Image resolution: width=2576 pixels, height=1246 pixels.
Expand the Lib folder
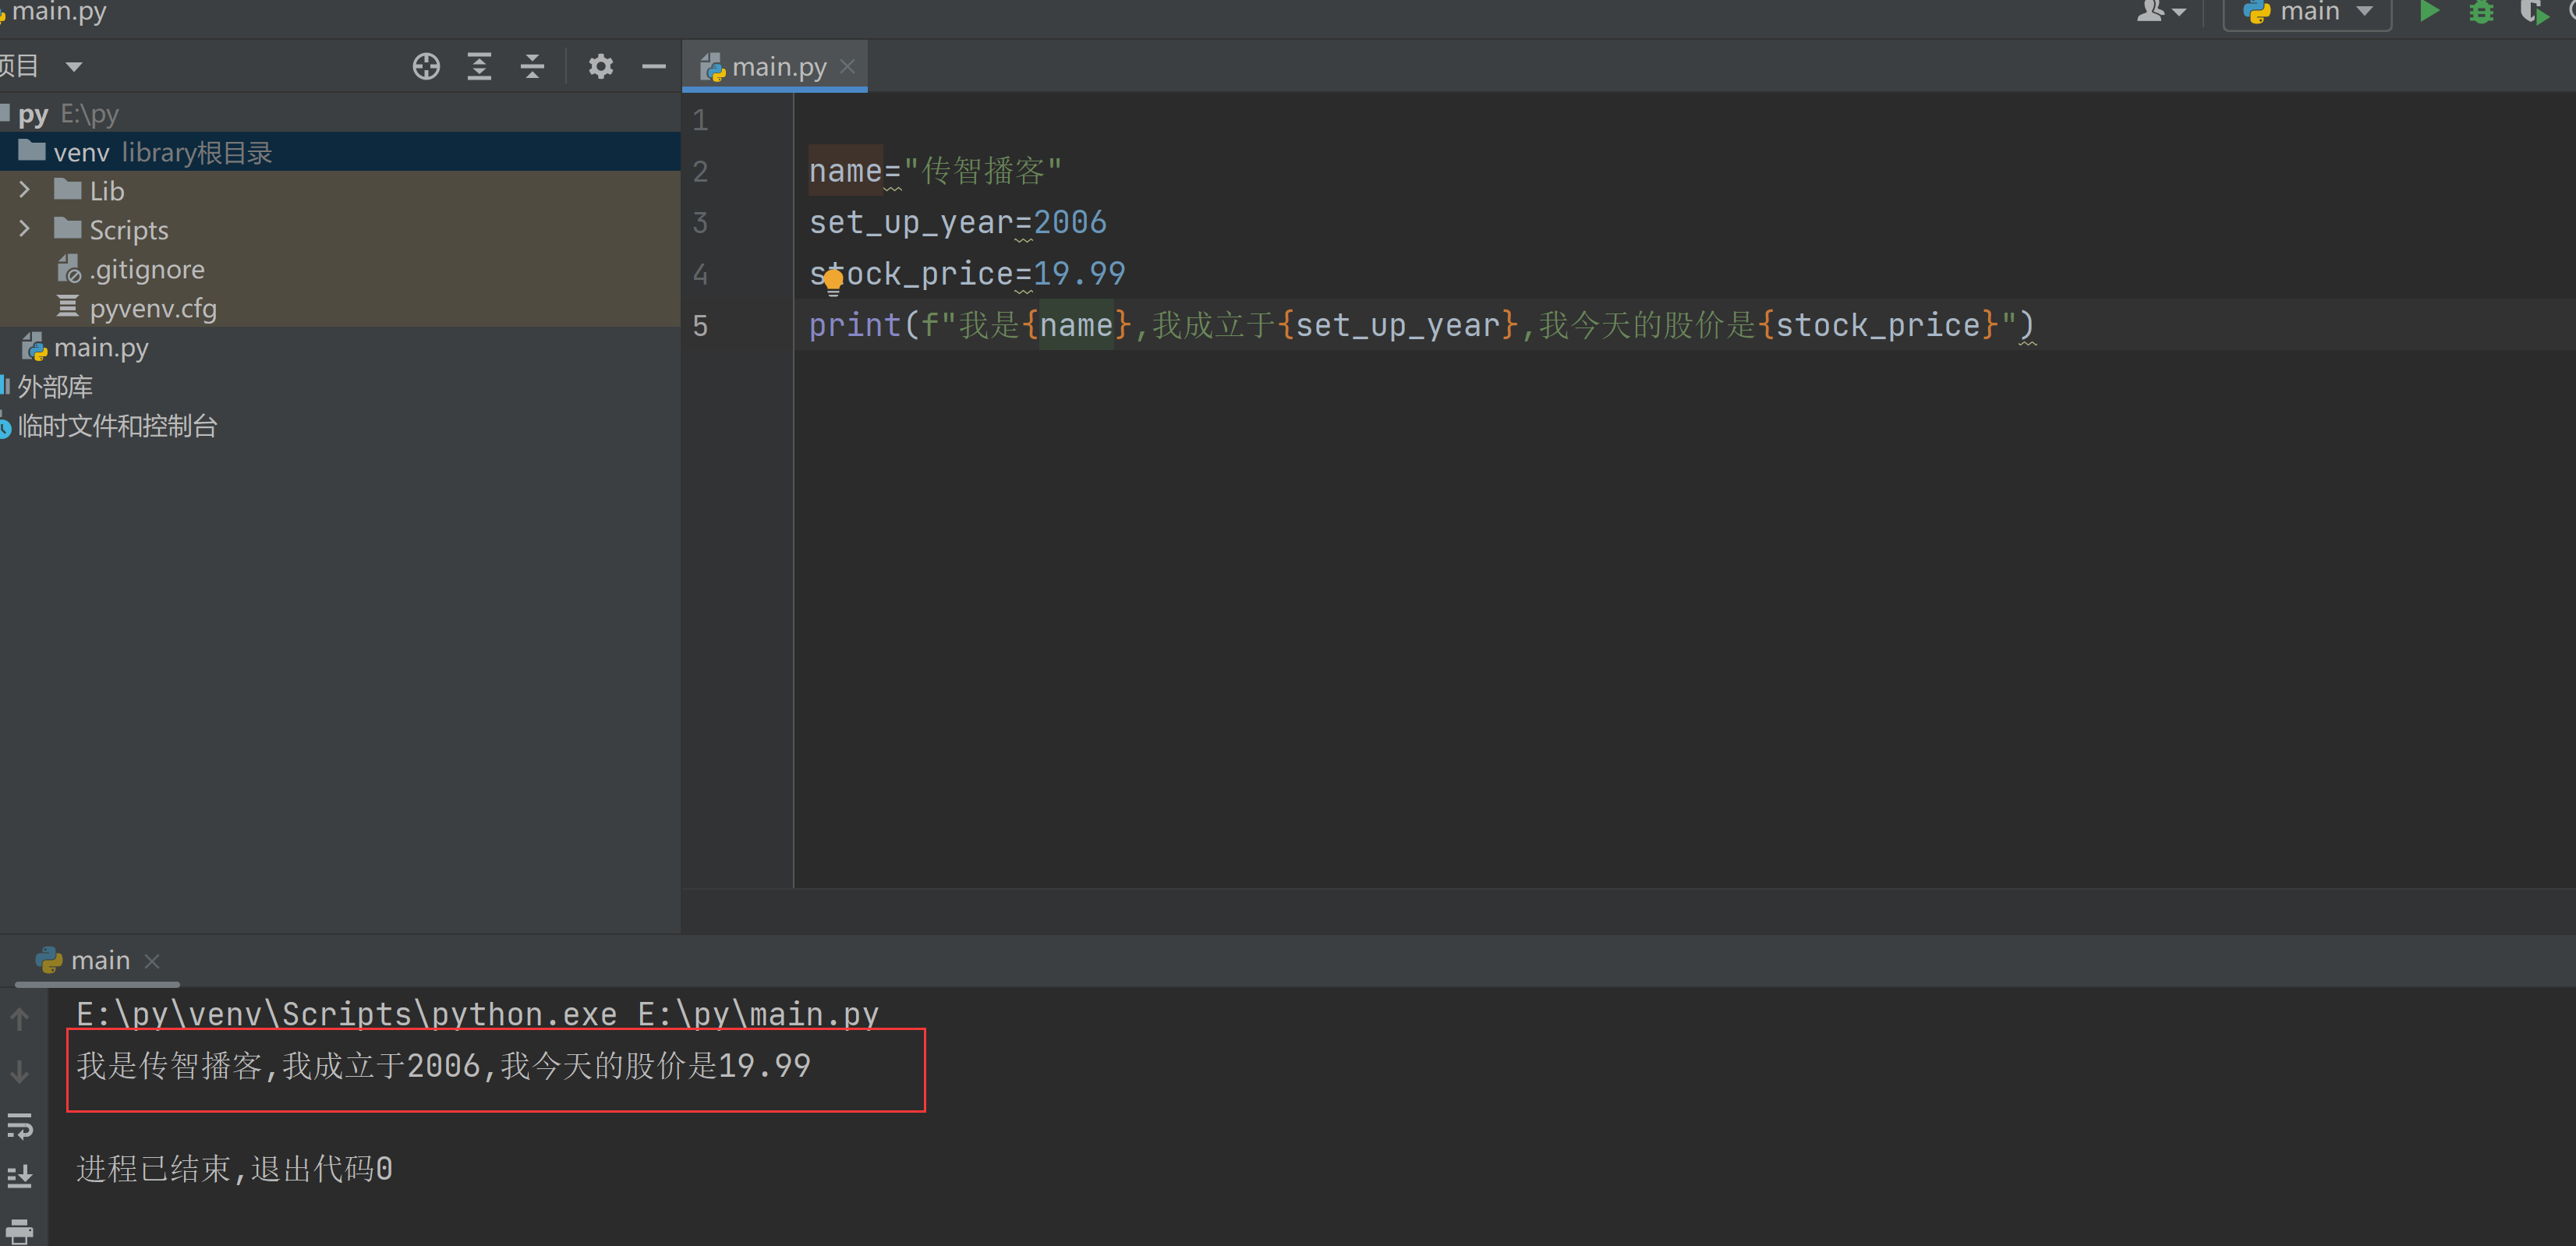(25, 189)
